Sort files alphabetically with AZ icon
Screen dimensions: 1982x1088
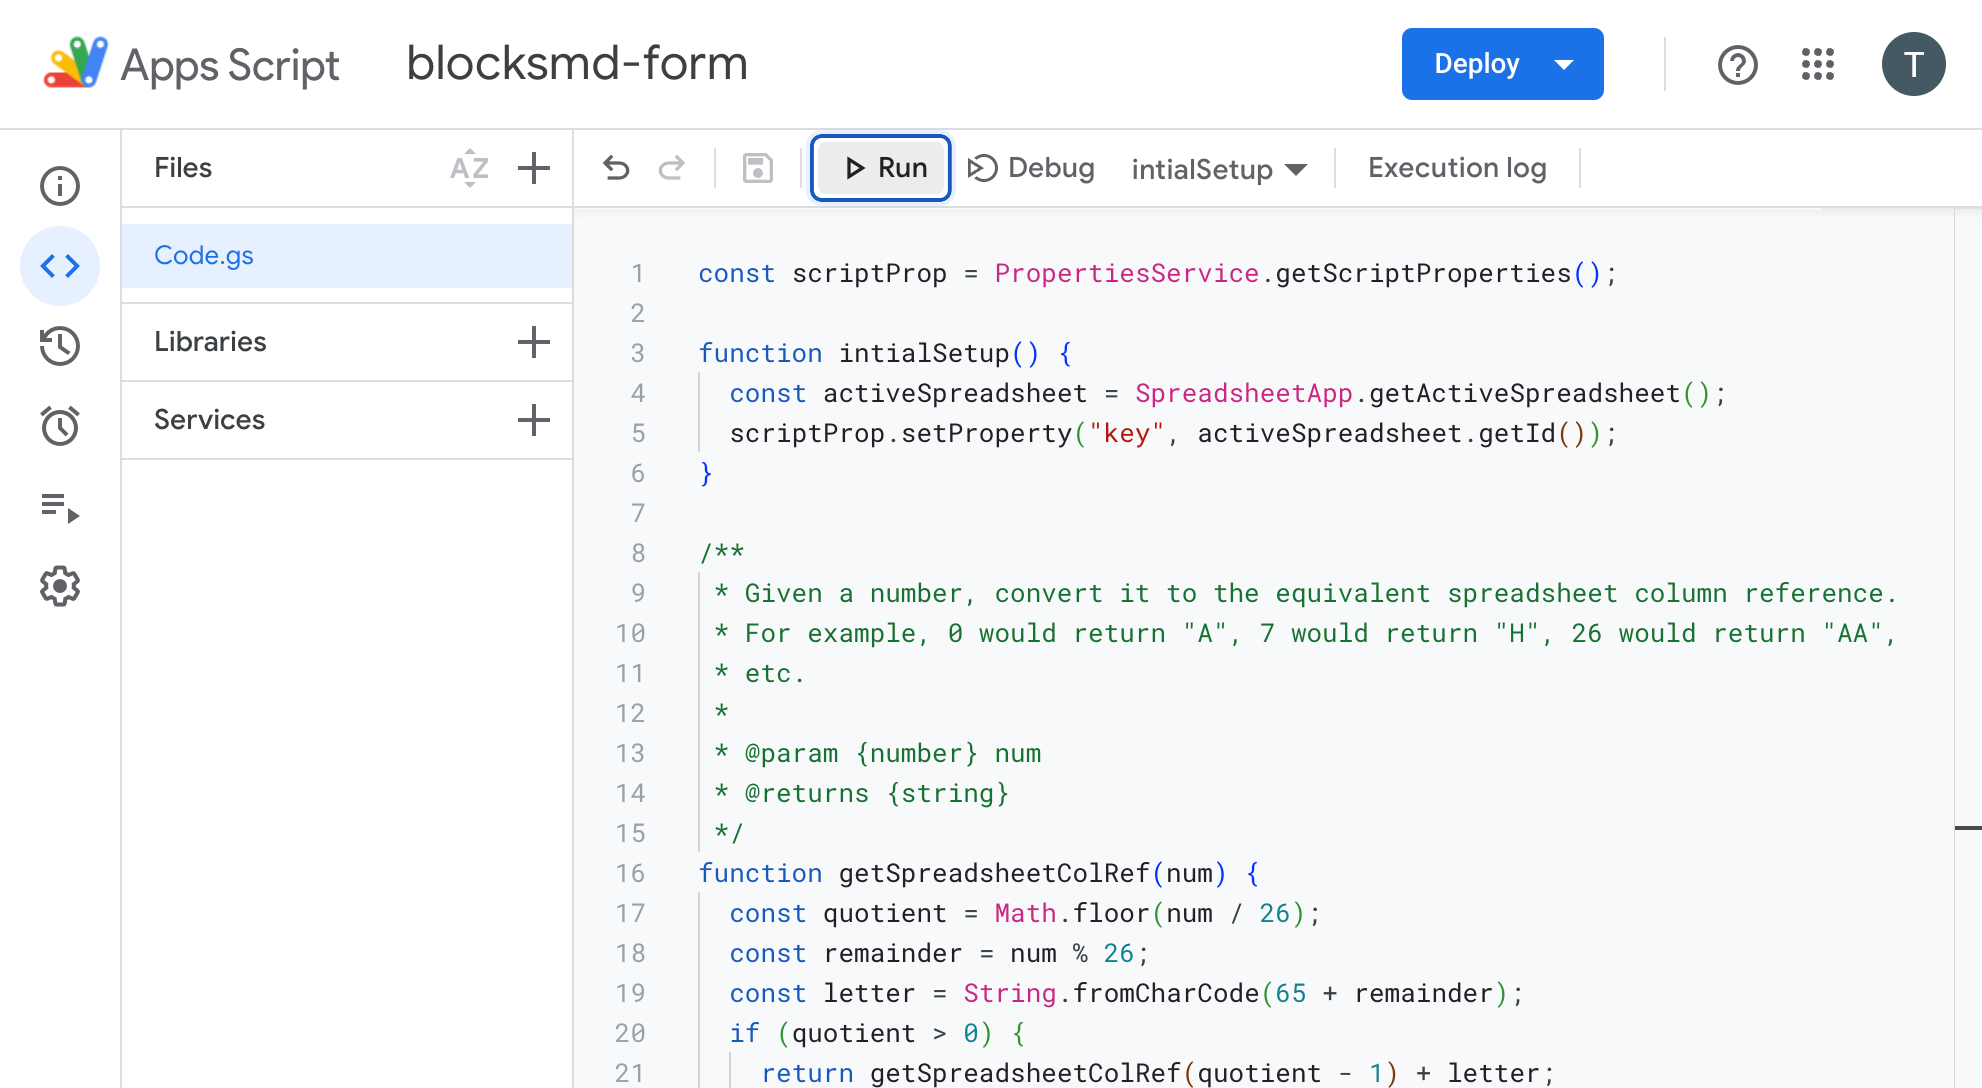point(469,168)
